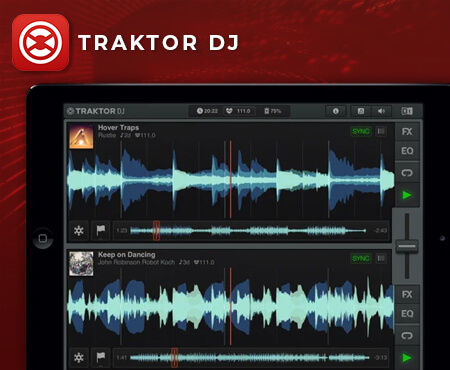Open cue points flag on Hover Traps deck
The image size is (450, 370).
pyautogui.click(x=100, y=230)
